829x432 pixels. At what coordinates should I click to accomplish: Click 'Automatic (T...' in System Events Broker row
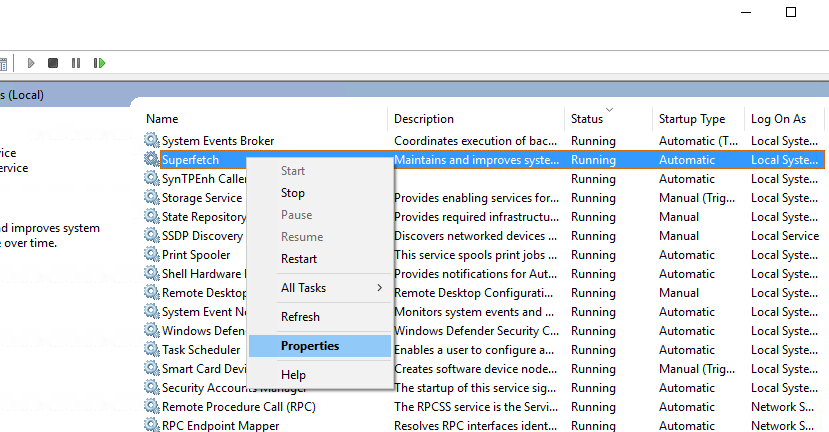point(698,141)
